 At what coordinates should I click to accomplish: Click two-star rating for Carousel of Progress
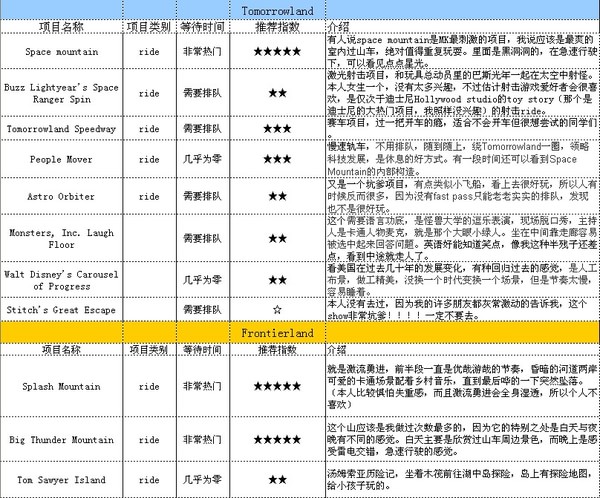tap(277, 280)
